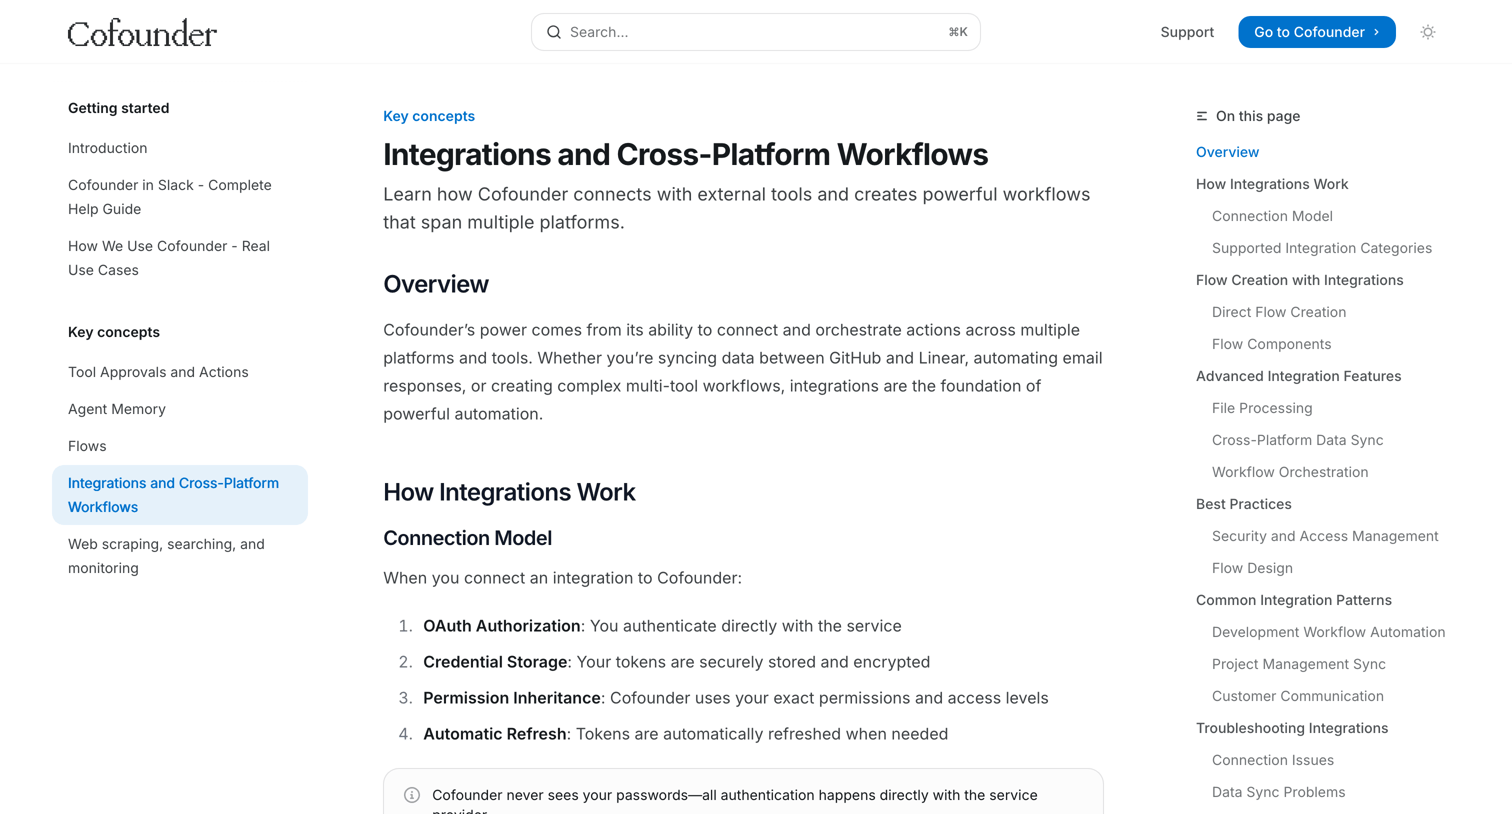1512x814 pixels.
Task: Click the How Integrations Work heading
Action: [509, 492]
